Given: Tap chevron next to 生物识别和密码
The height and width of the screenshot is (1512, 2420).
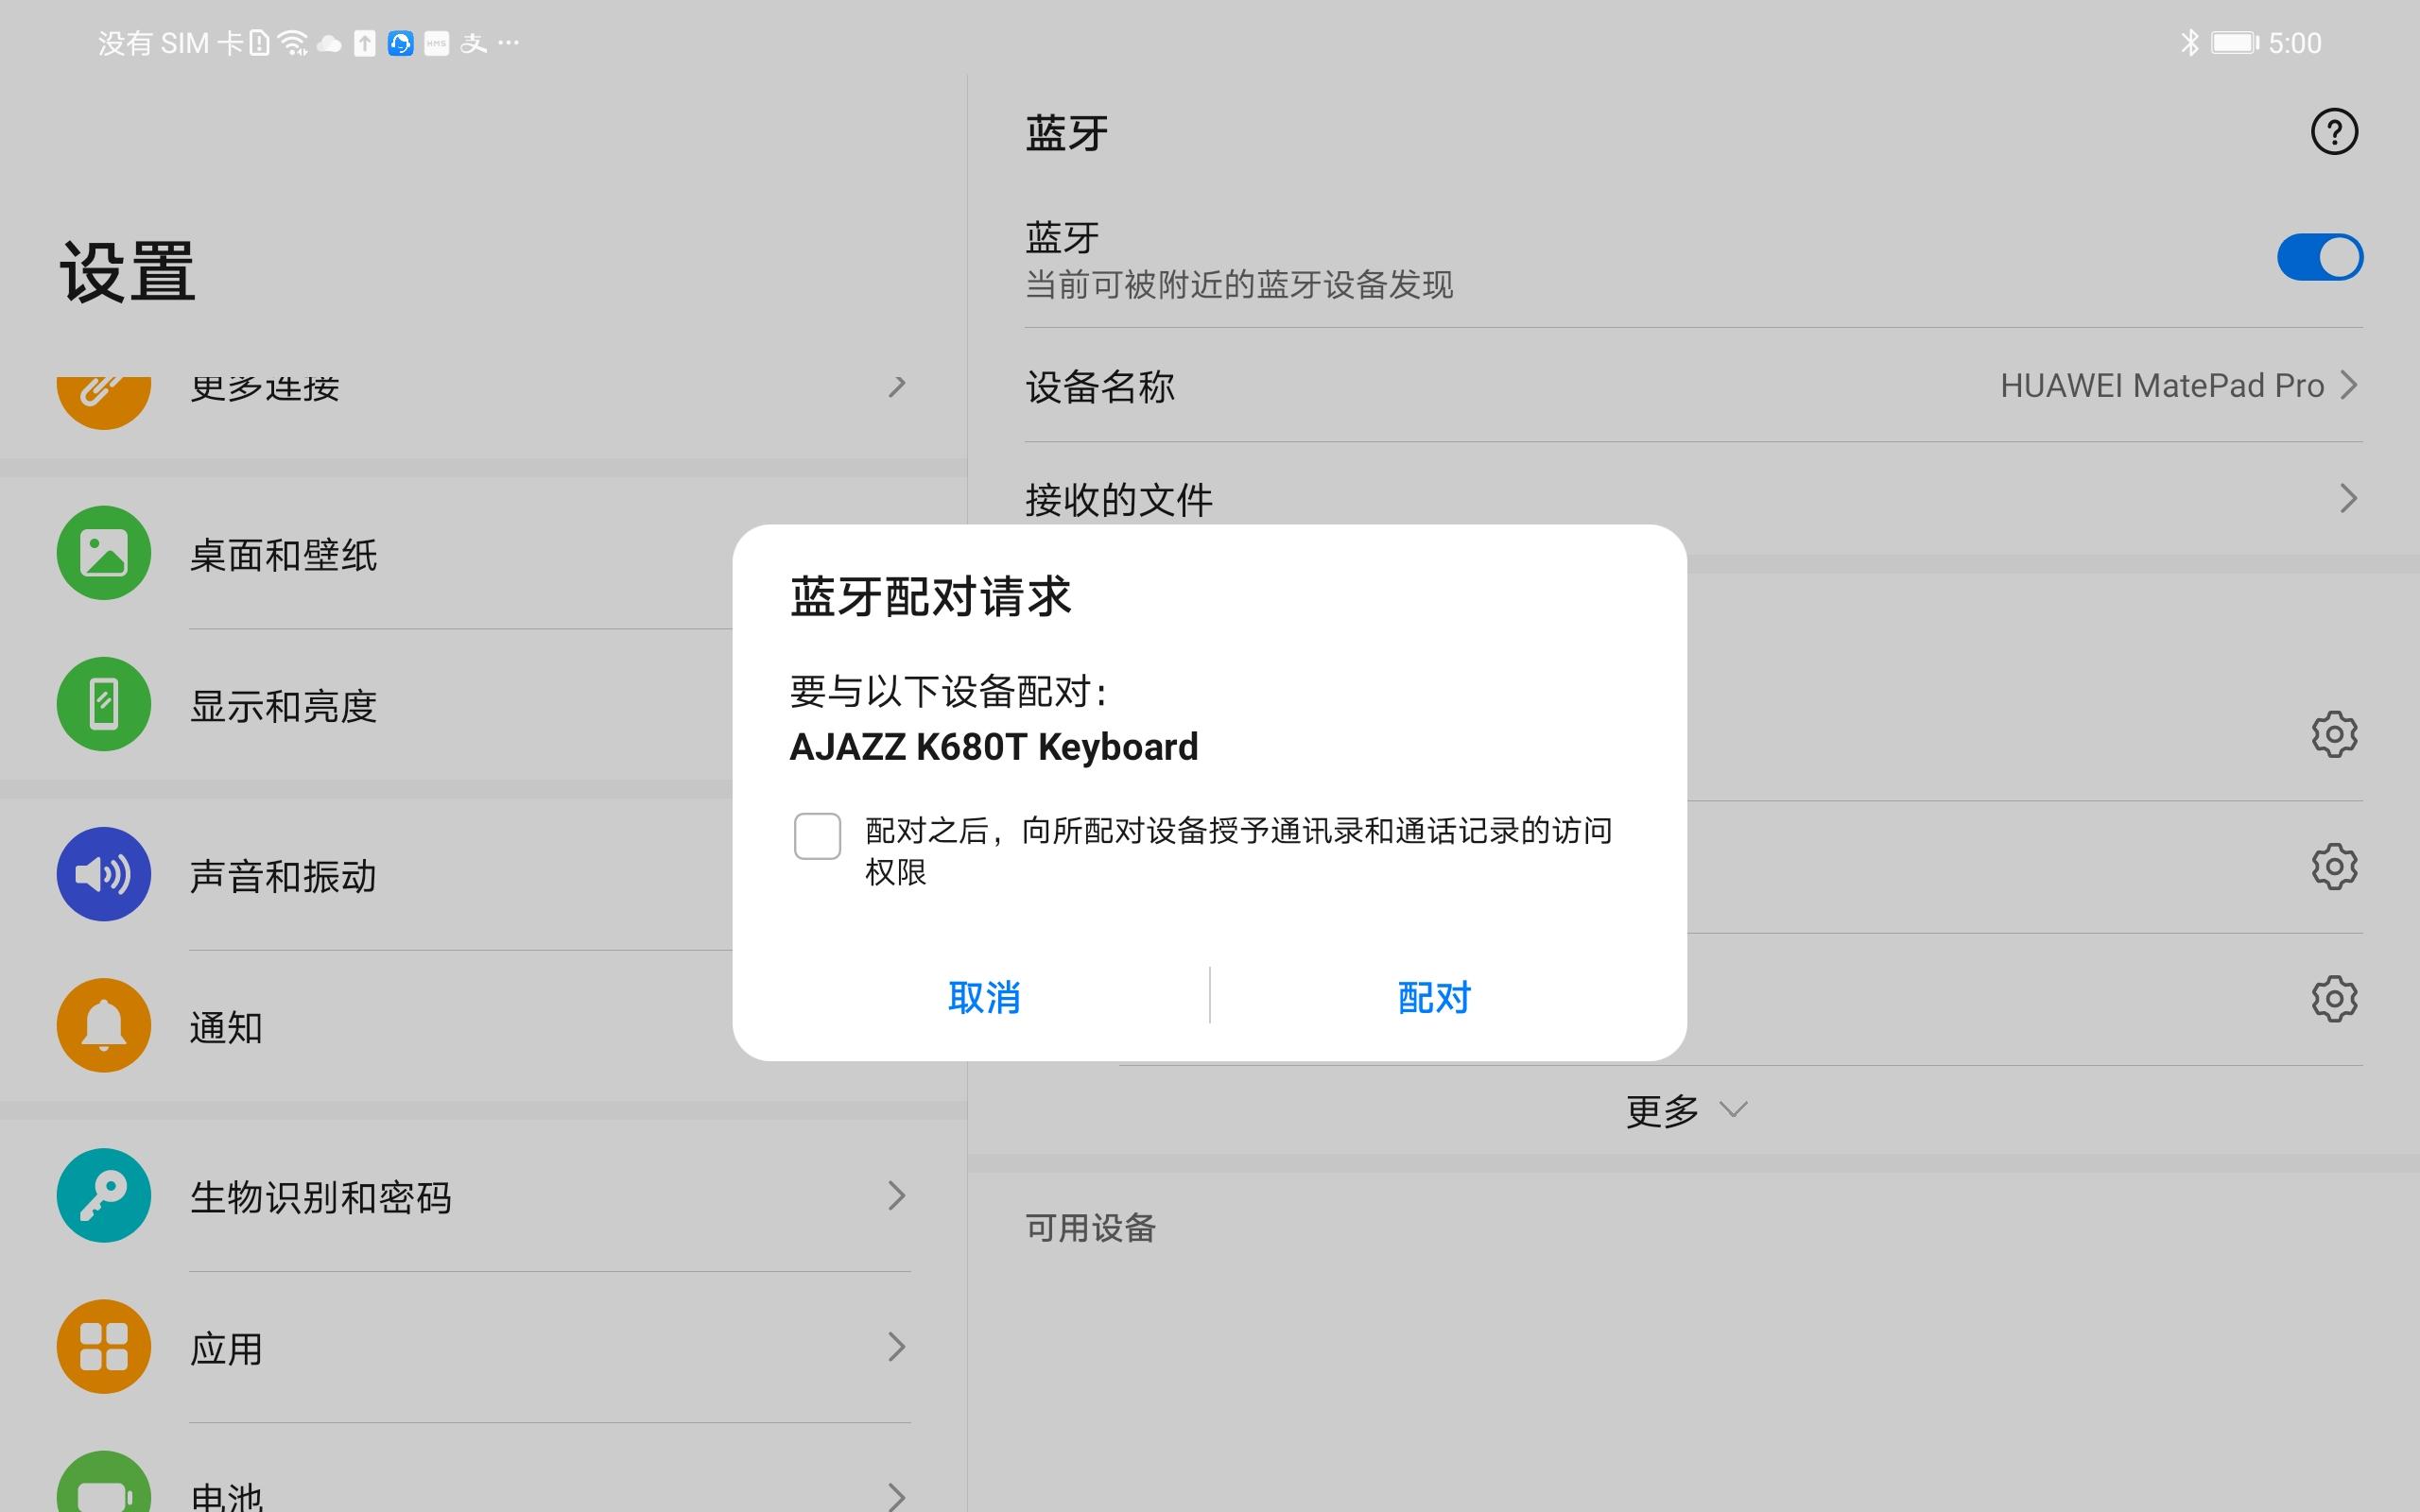Looking at the screenshot, I should [x=897, y=1195].
